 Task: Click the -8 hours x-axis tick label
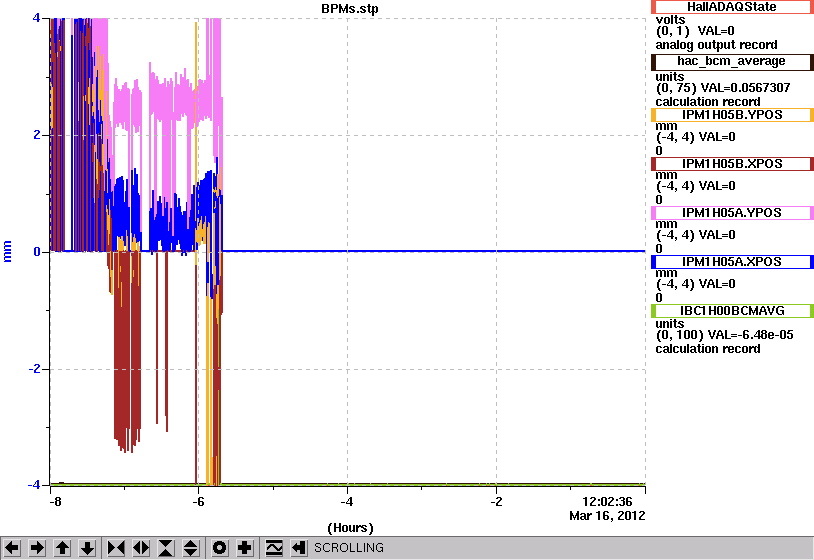[55, 502]
